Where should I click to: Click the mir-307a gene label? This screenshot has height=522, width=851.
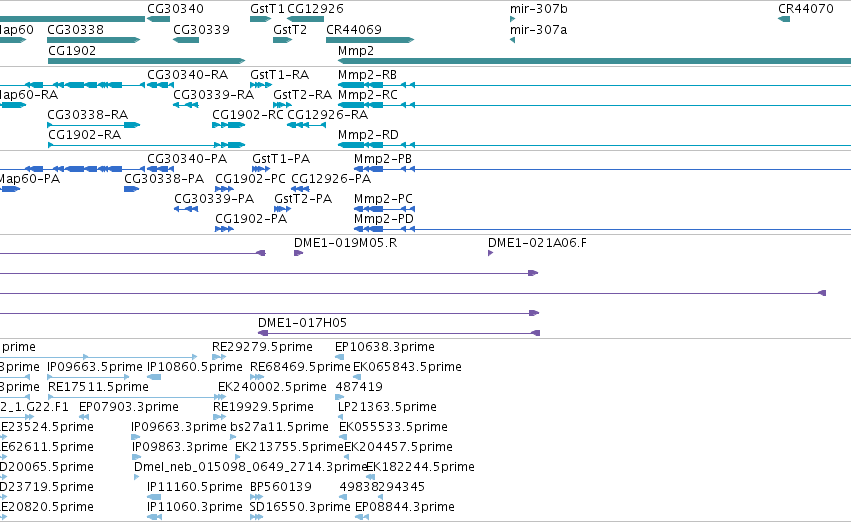(538, 29)
